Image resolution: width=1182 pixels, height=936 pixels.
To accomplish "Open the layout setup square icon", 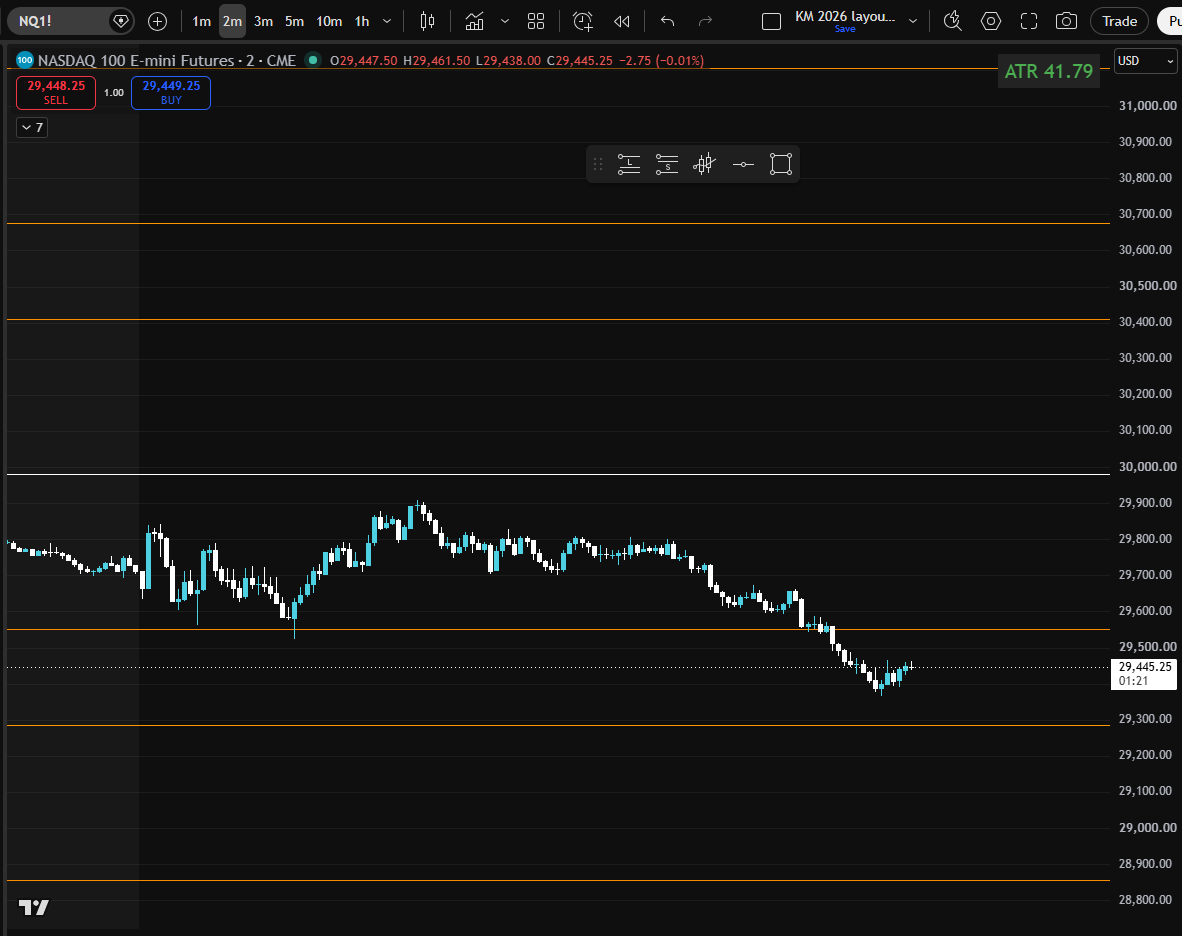I will (x=771, y=21).
